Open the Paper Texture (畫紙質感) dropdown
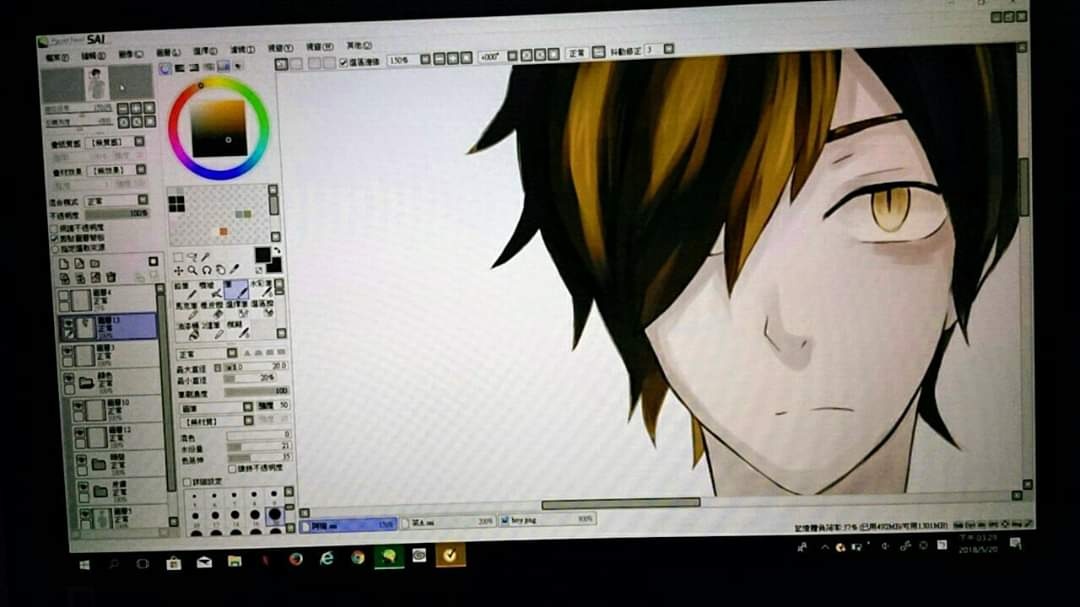Viewport: 1080px width, 607px height. pyautogui.click(x=139, y=141)
